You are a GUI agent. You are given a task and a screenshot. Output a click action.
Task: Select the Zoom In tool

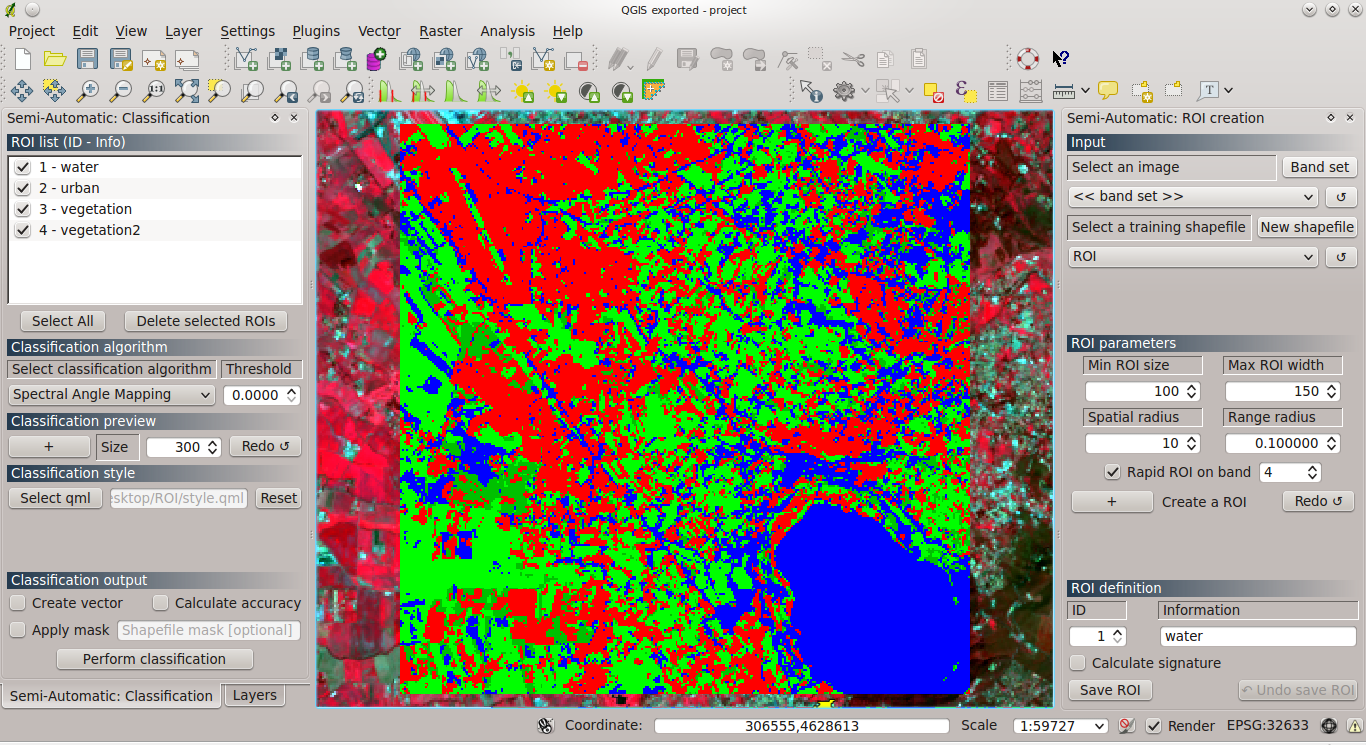pos(88,91)
